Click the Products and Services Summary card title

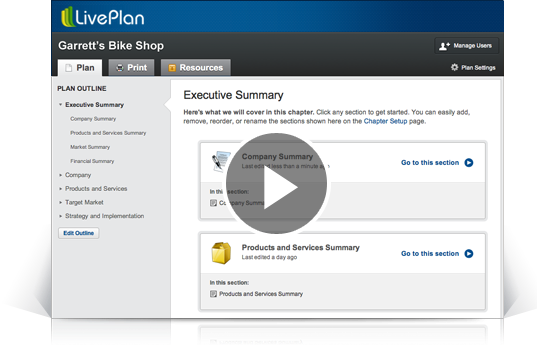pyautogui.click(x=301, y=248)
